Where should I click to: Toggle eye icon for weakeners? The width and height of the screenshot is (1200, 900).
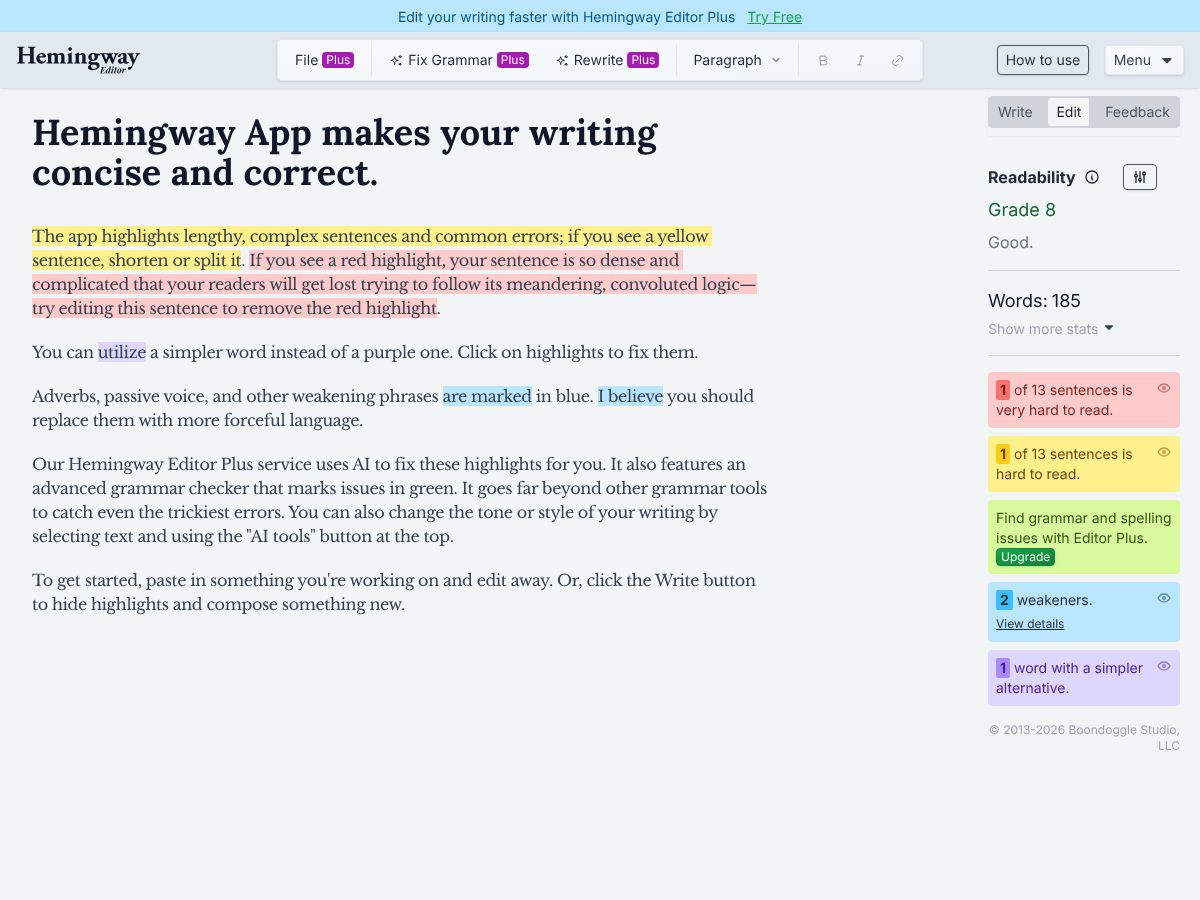1164,598
